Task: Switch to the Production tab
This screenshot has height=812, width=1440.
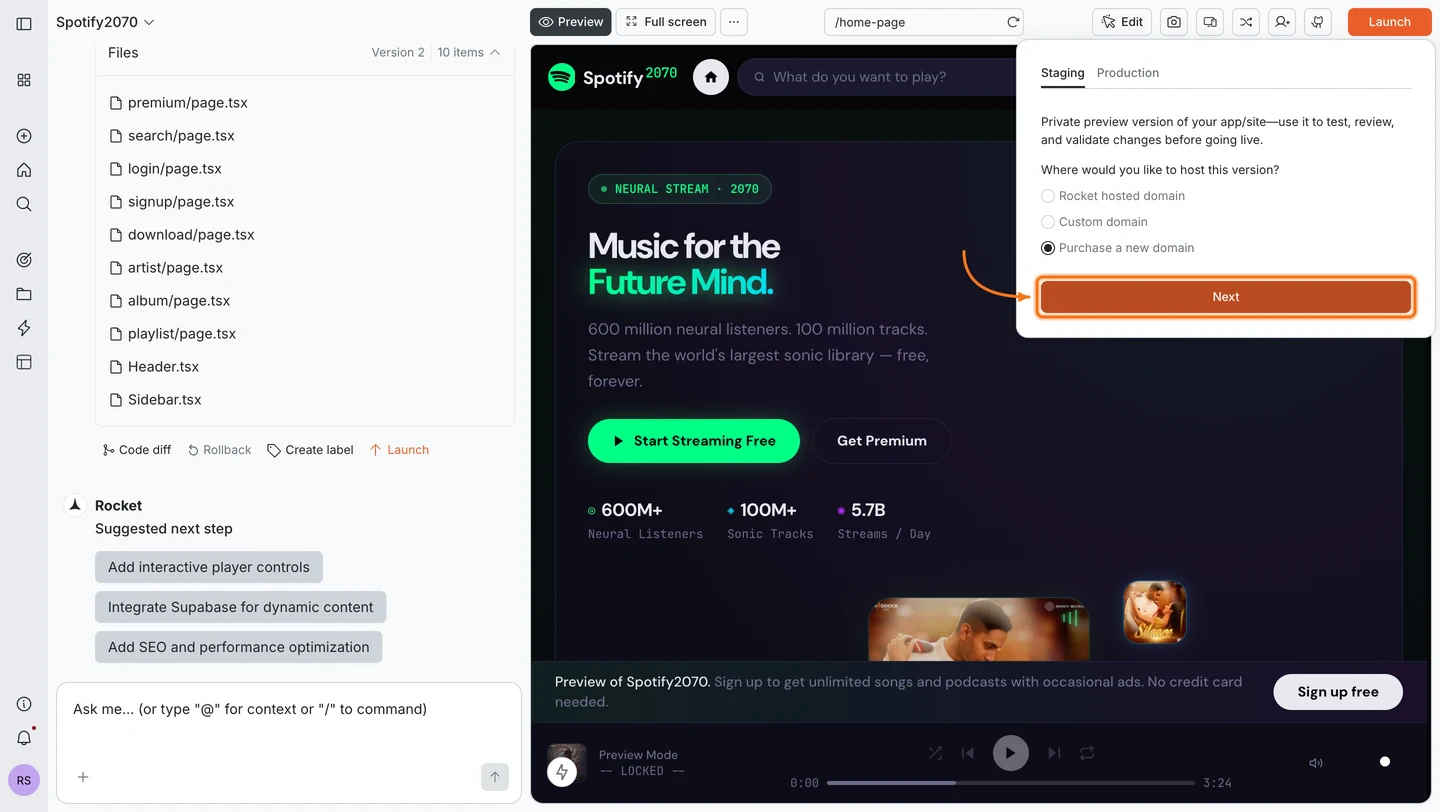Action: [1127, 73]
